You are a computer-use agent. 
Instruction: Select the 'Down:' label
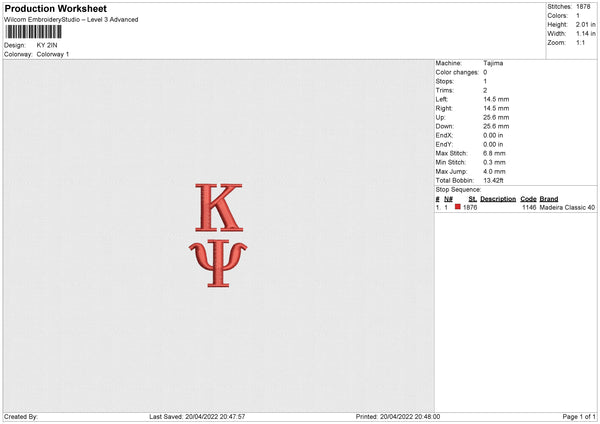pyautogui.click(x=445, y=126)
